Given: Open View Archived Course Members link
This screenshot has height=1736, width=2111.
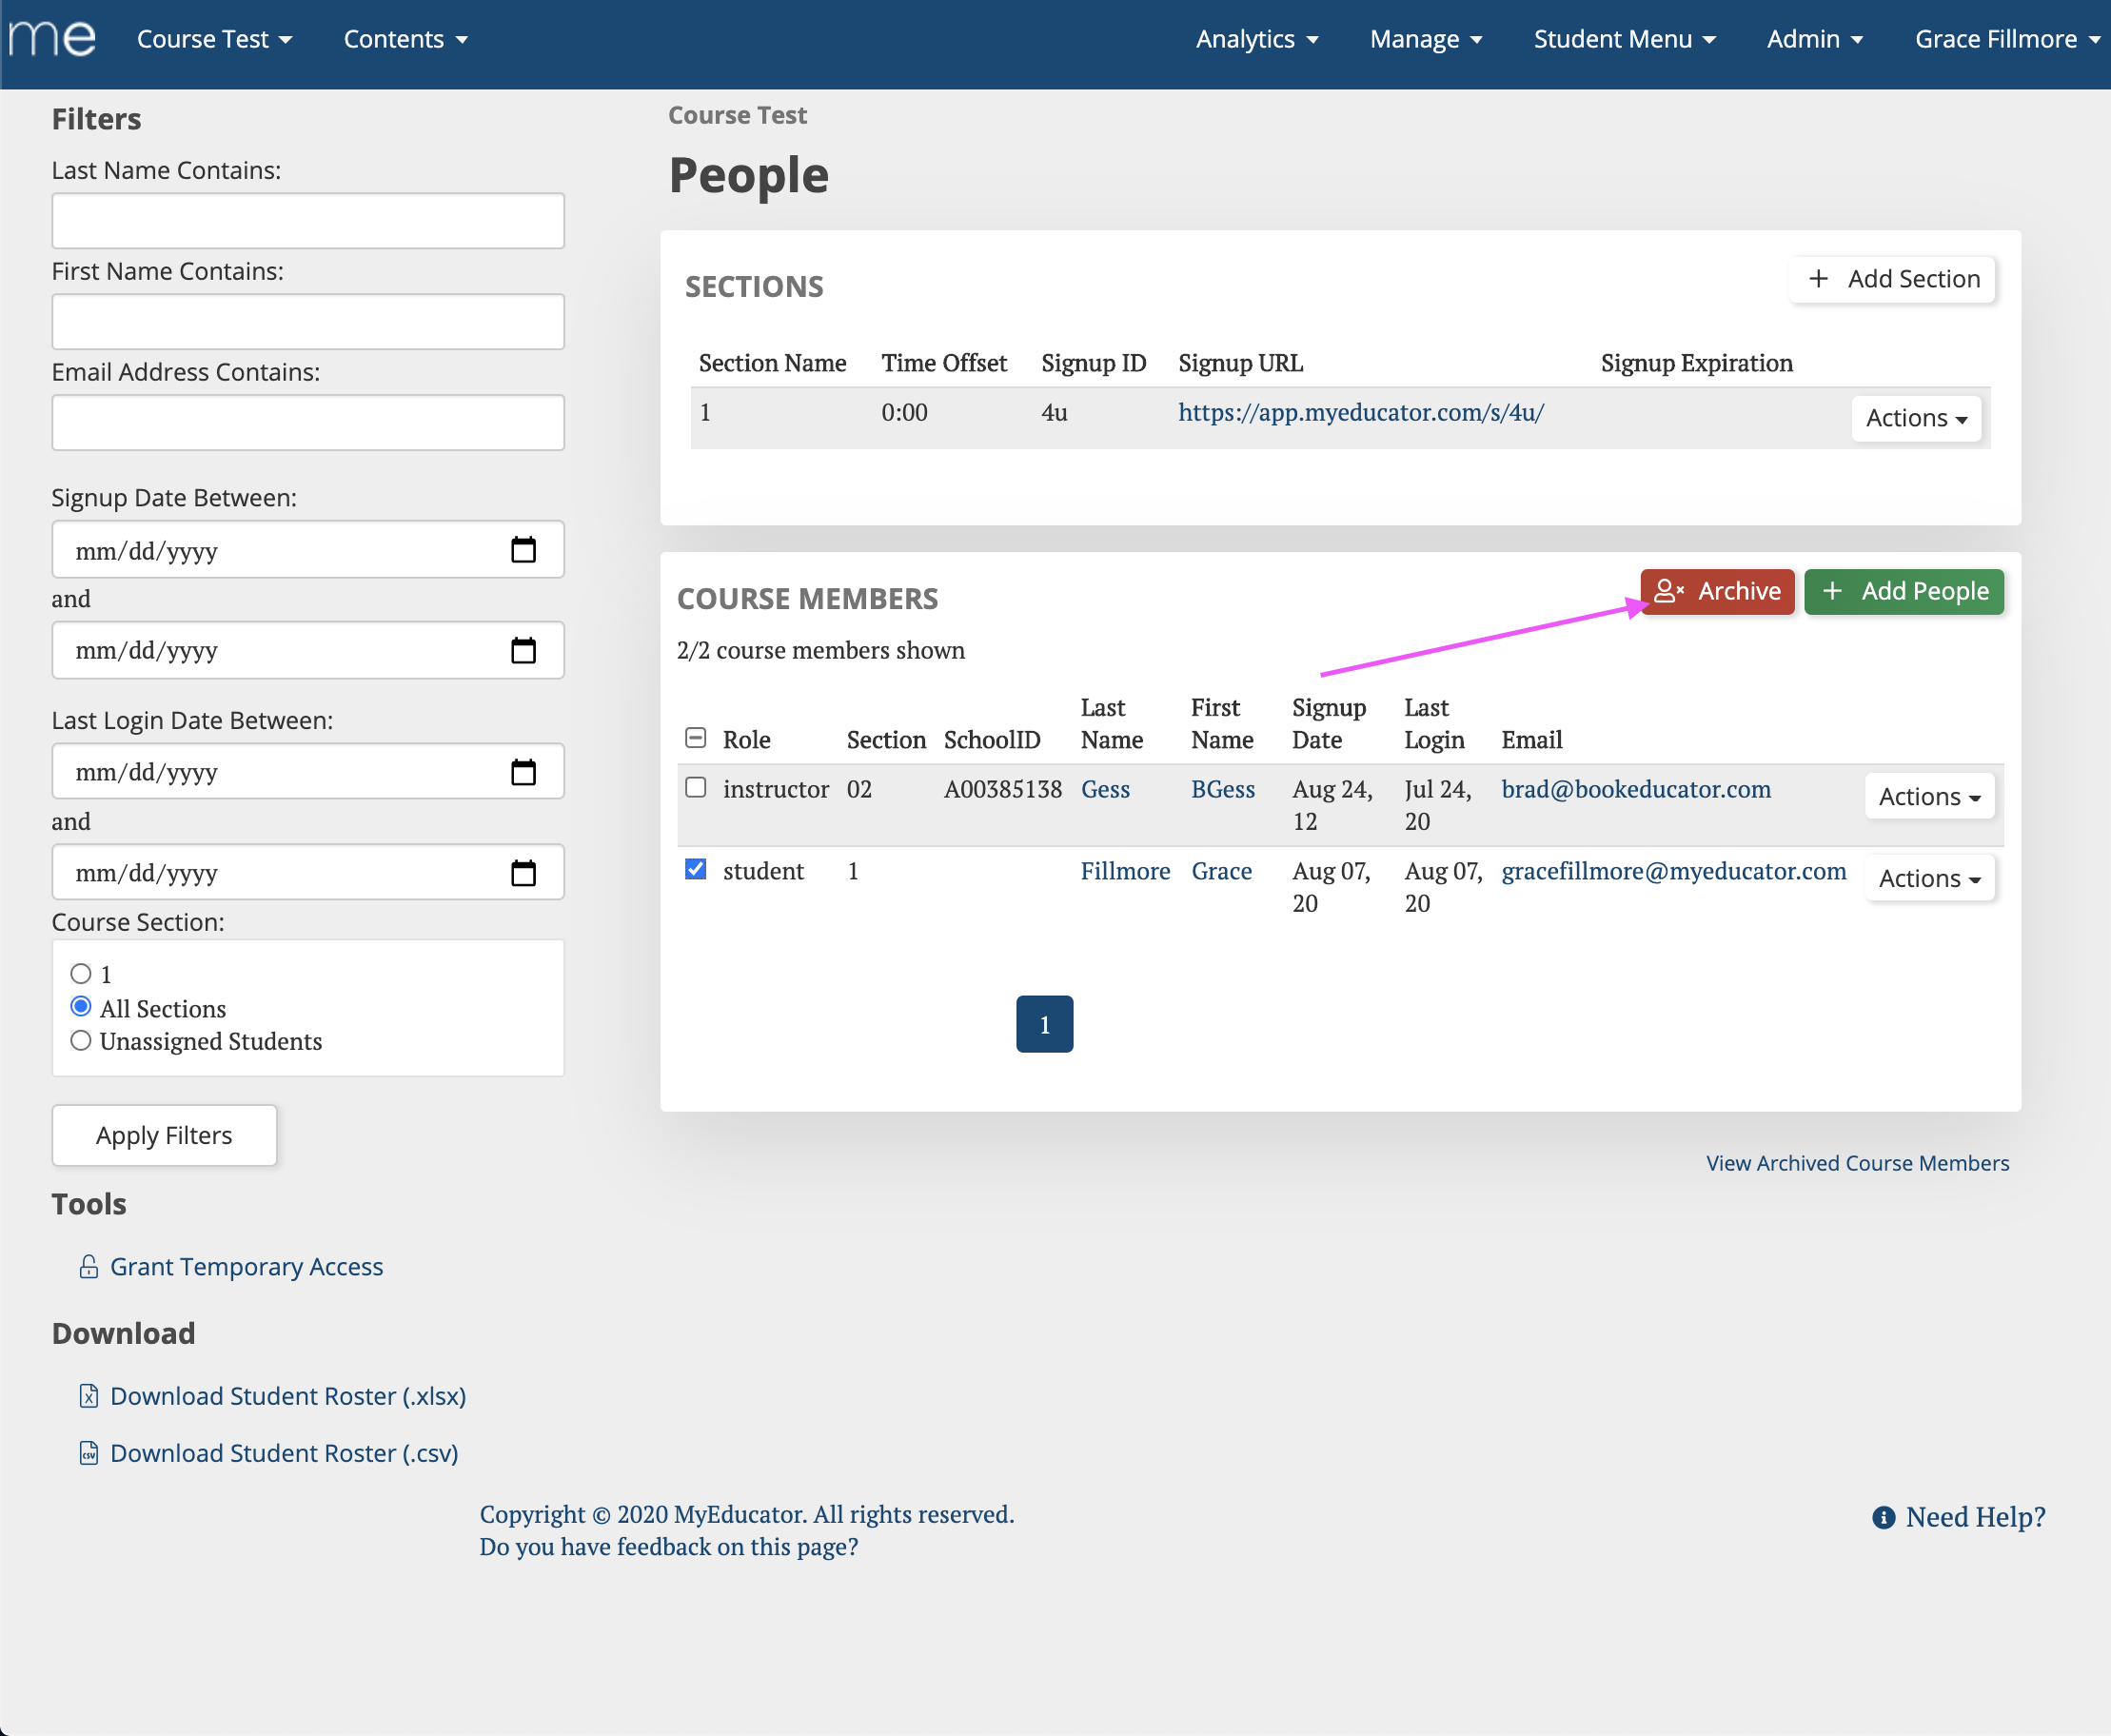Looking at the screenshot, I should (1857, 1163).
